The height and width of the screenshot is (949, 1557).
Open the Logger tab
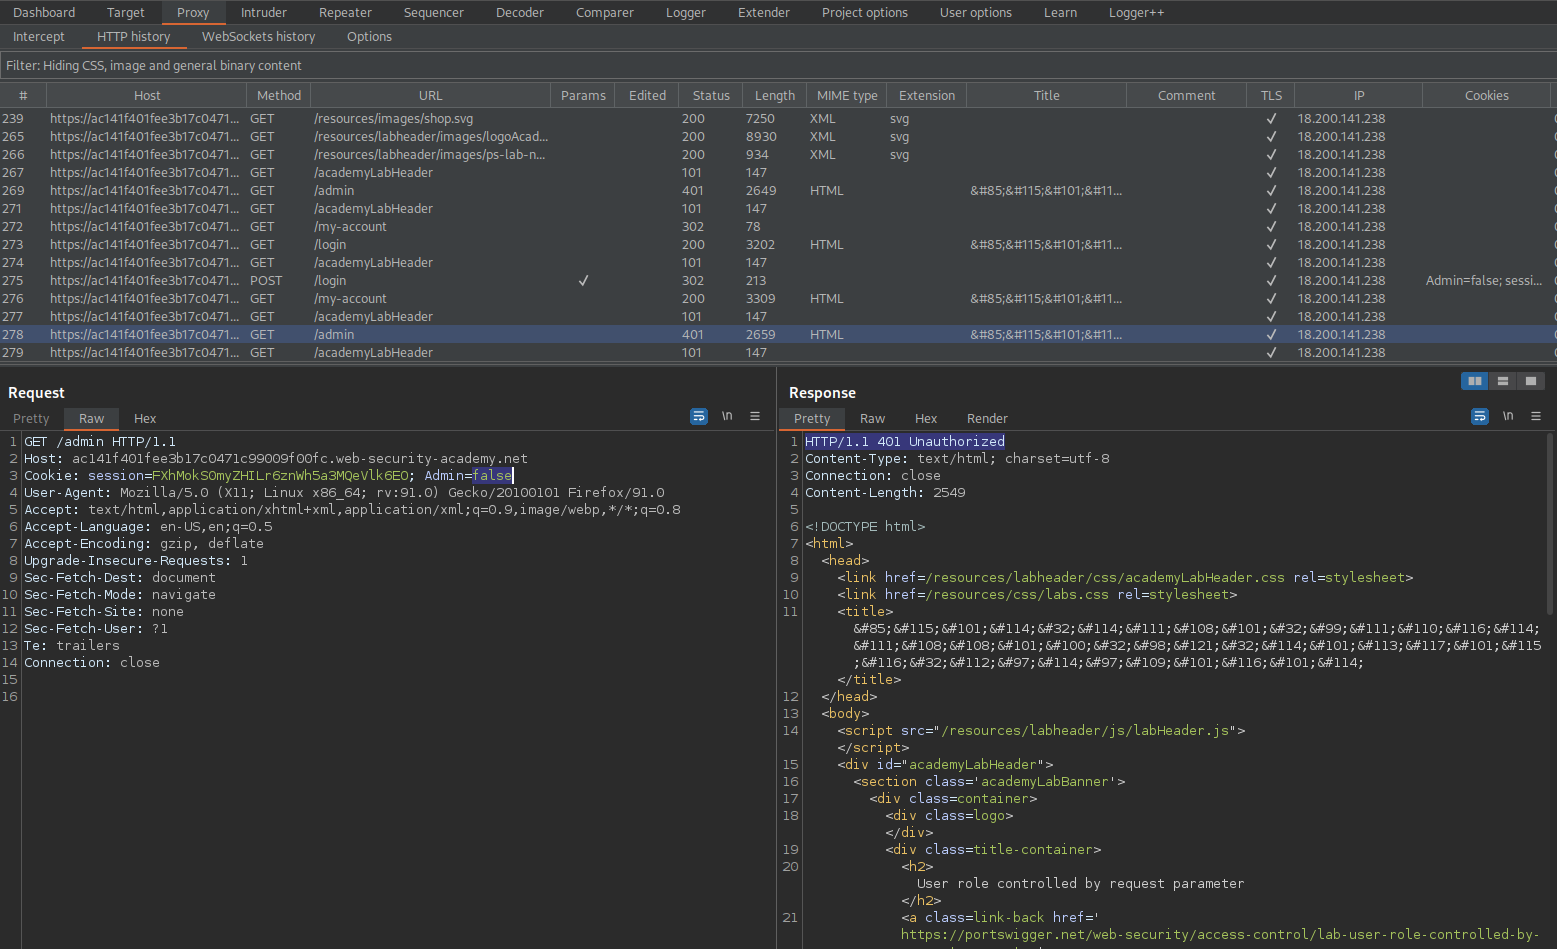[x=686, y=12]
